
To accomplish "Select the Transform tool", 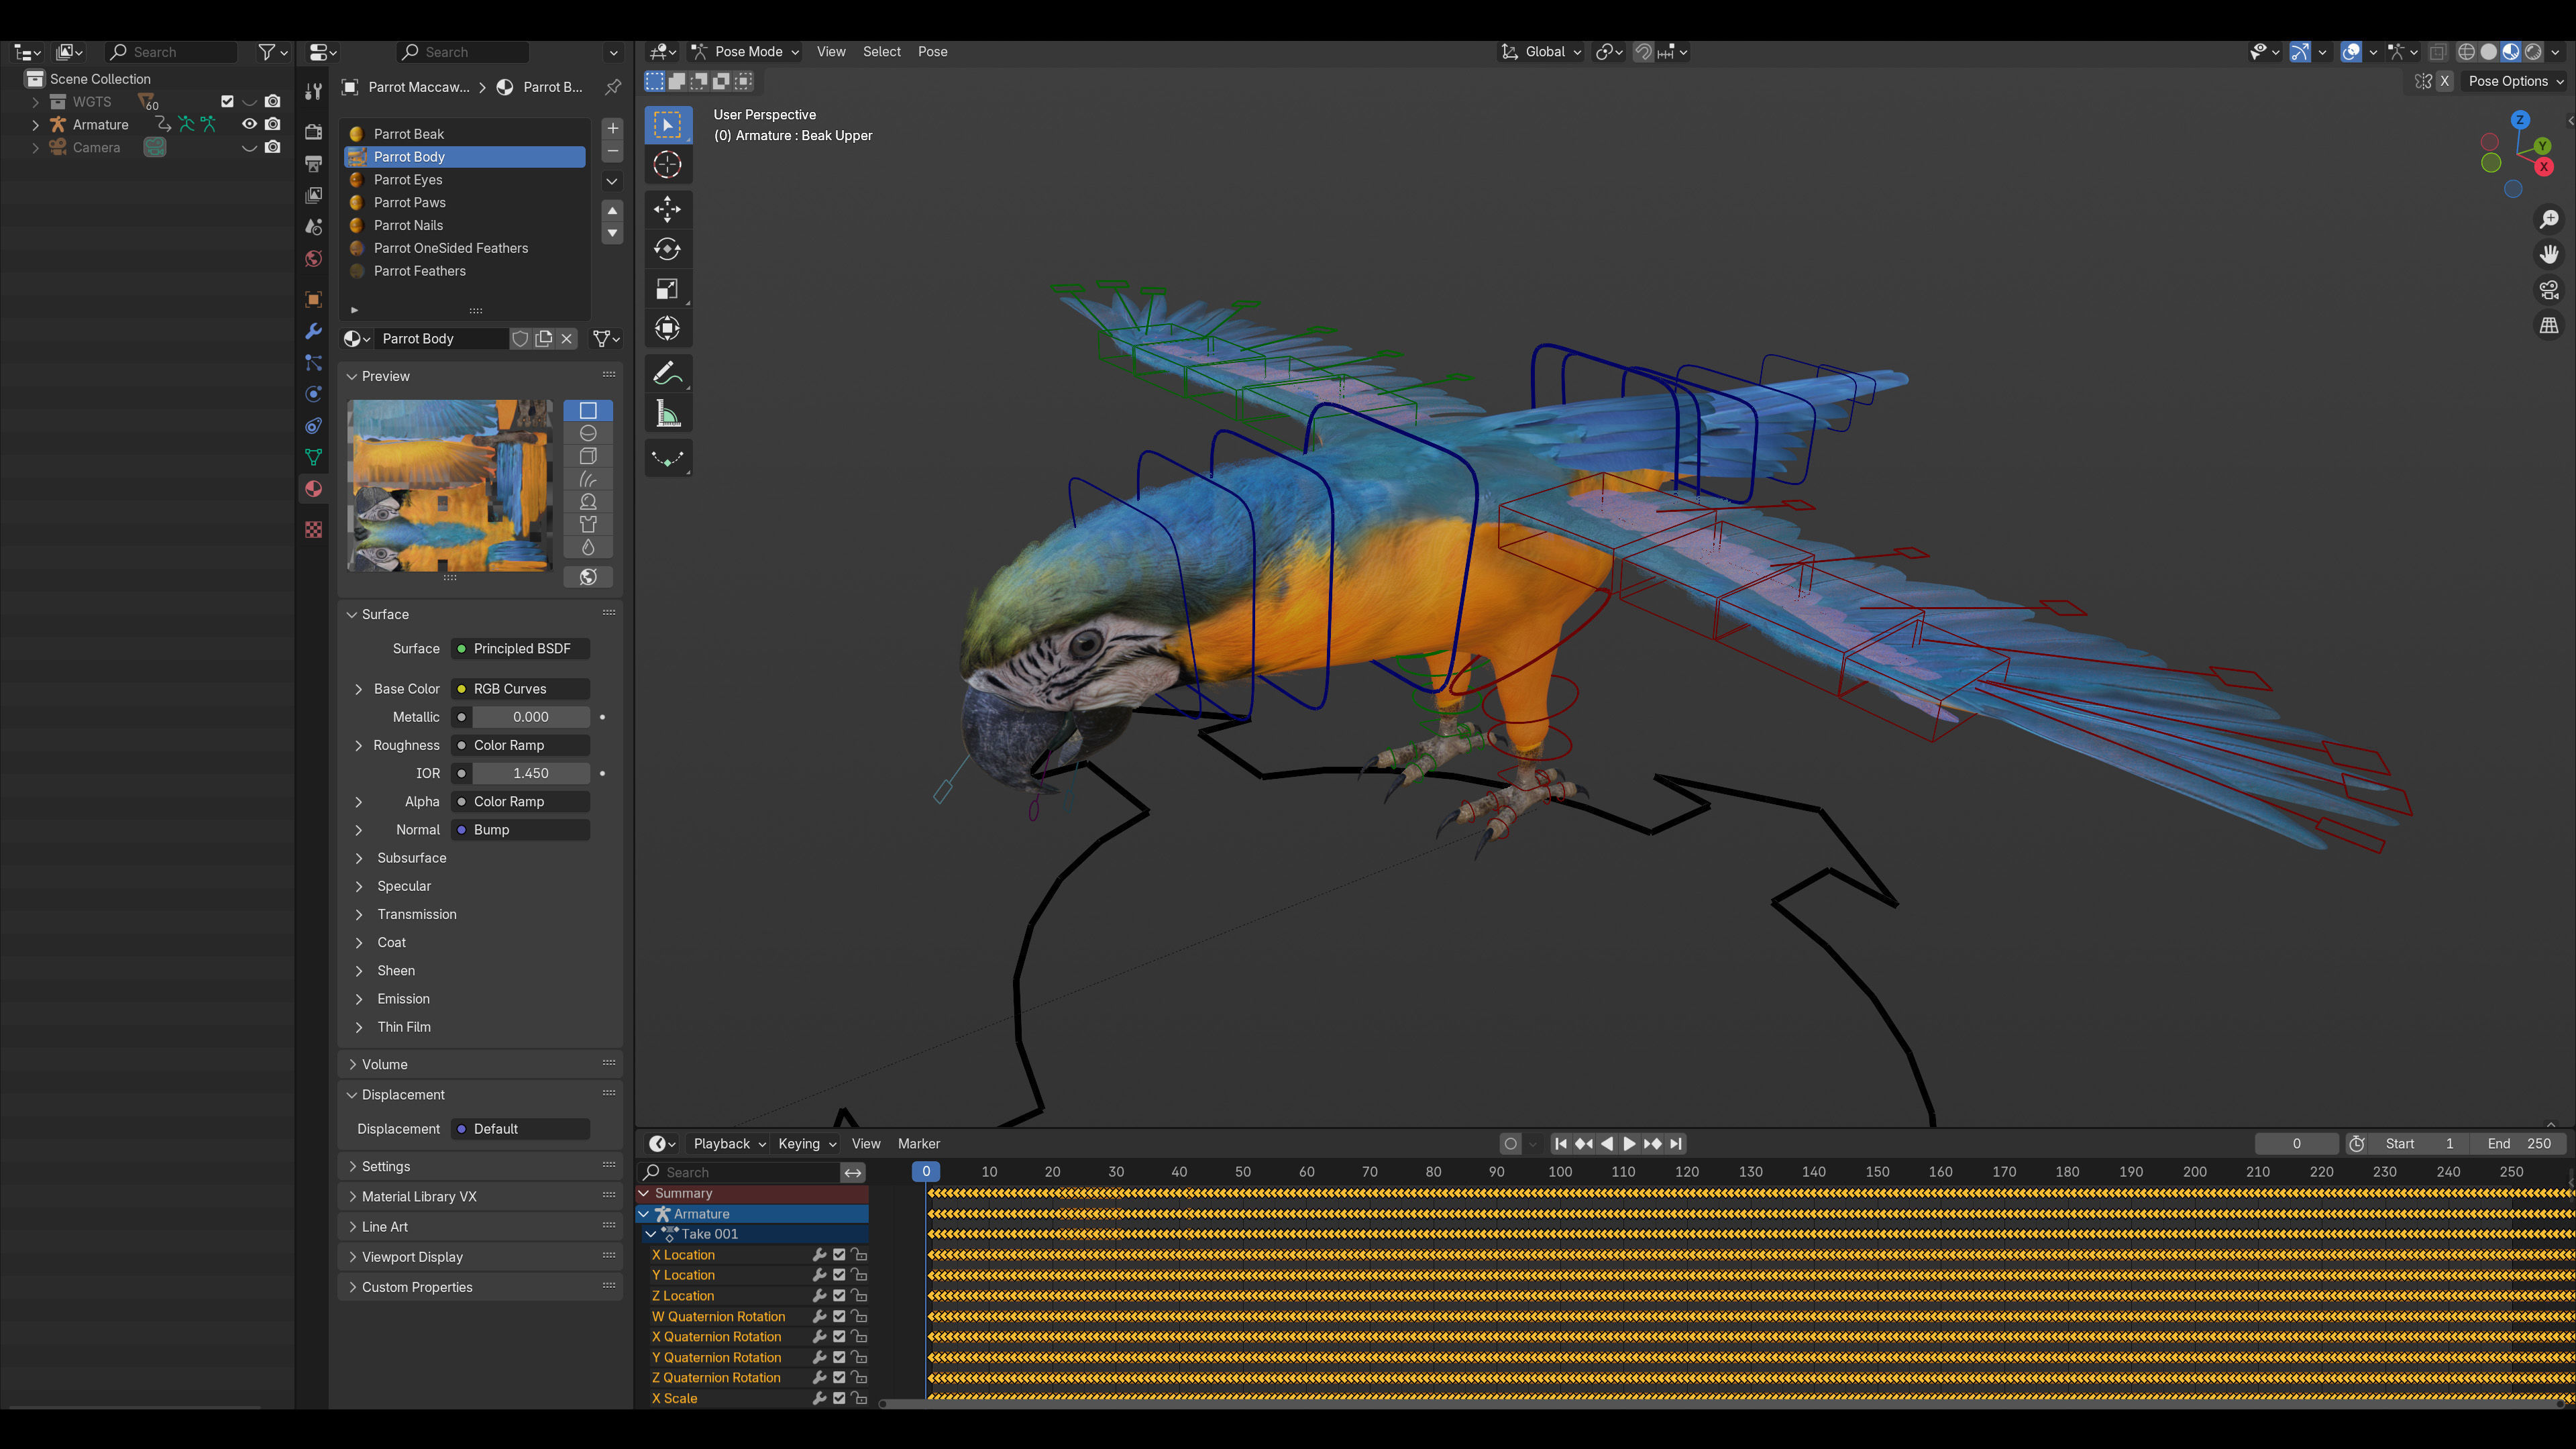I will click(x=667, y=328).
